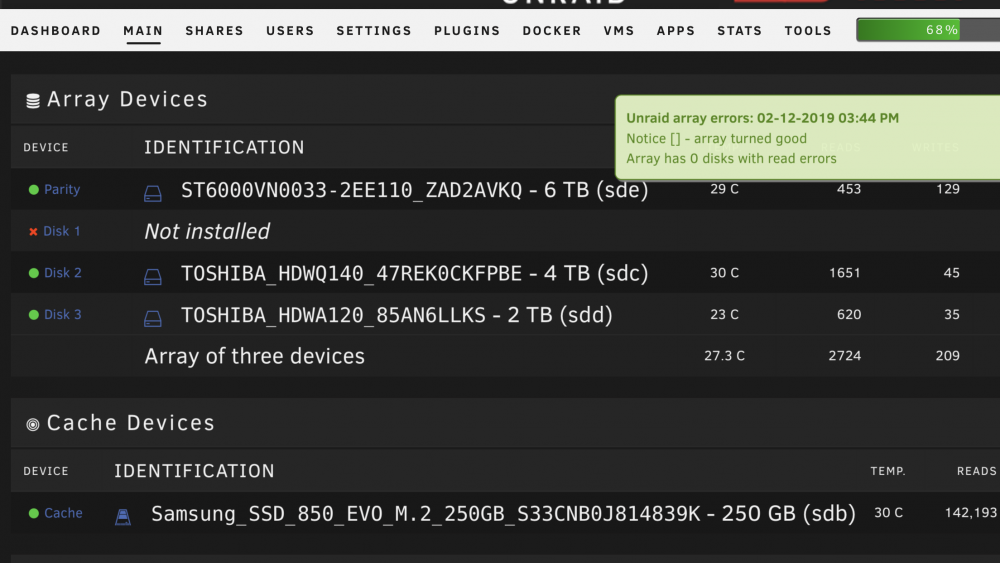Click the Disk 1 red X status icon

tap(33, 231)
